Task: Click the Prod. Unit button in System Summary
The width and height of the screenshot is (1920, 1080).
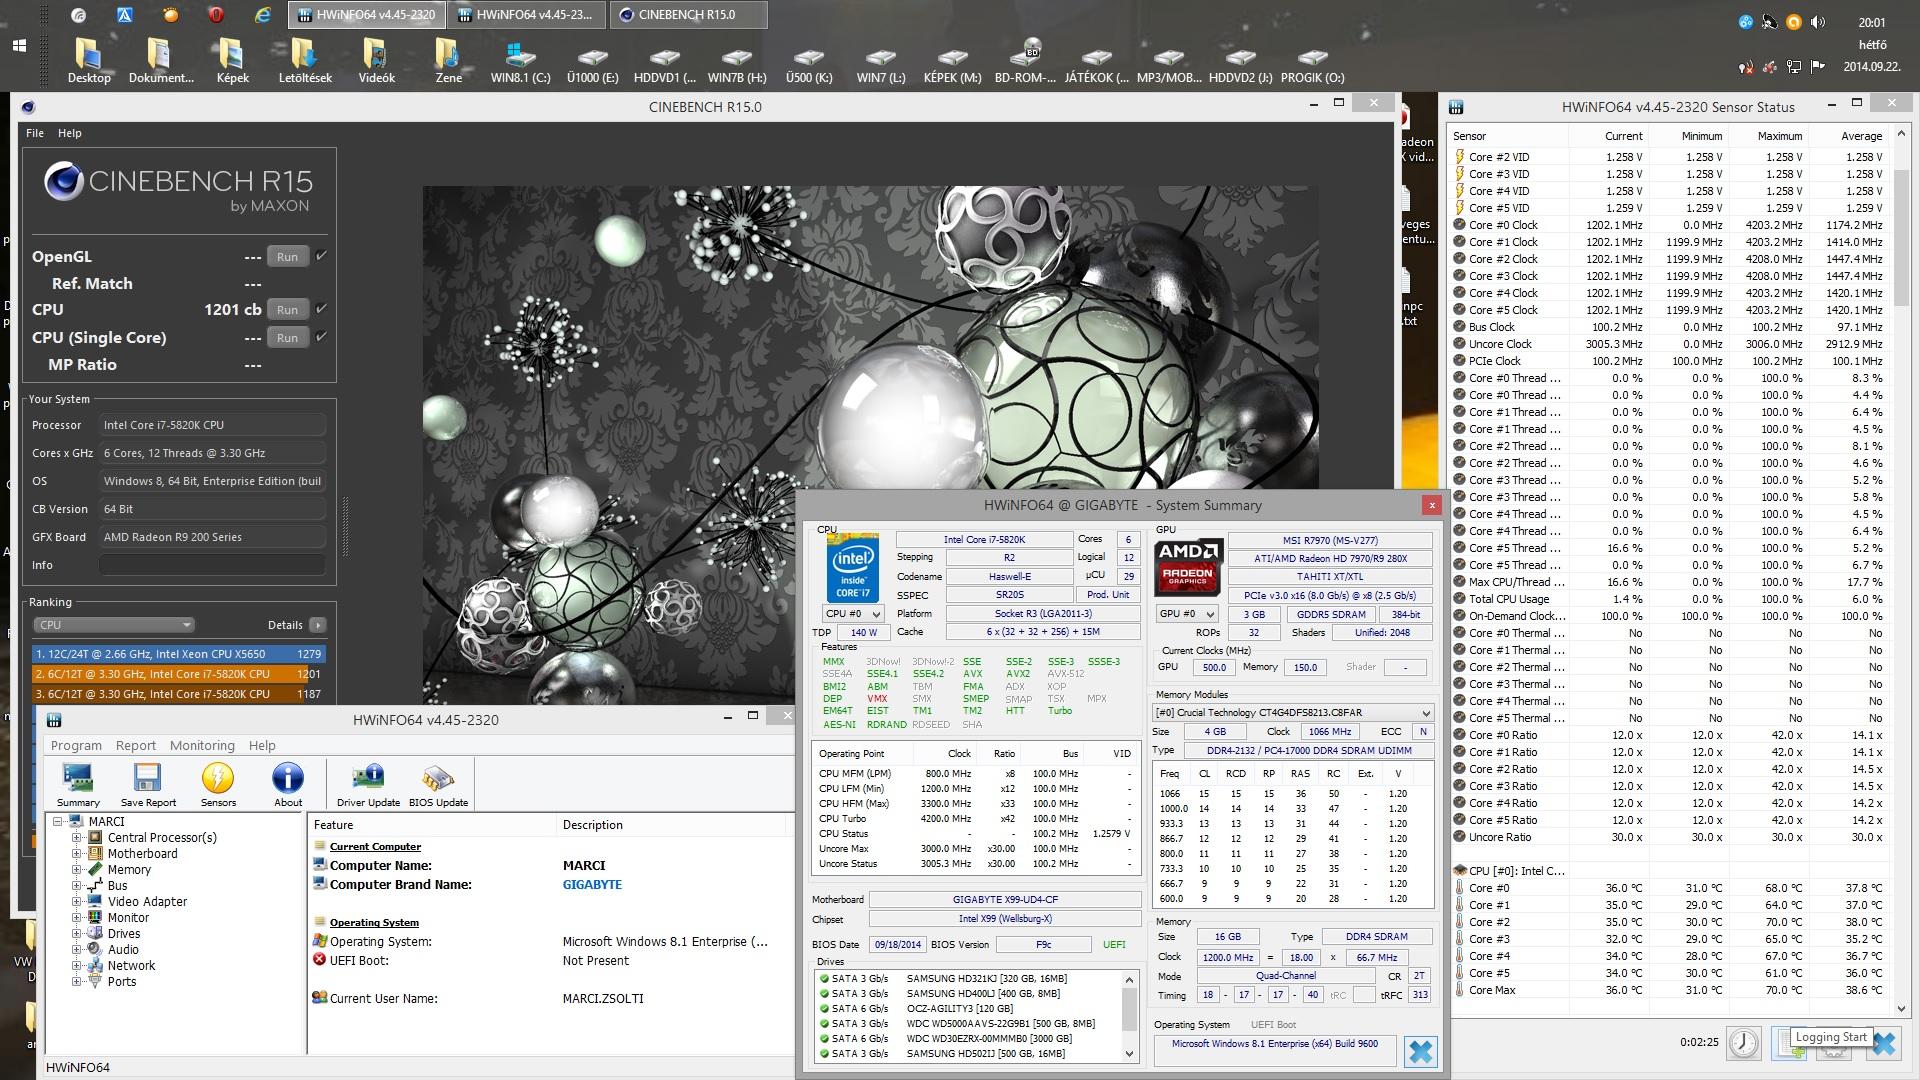Action: 1108,595
